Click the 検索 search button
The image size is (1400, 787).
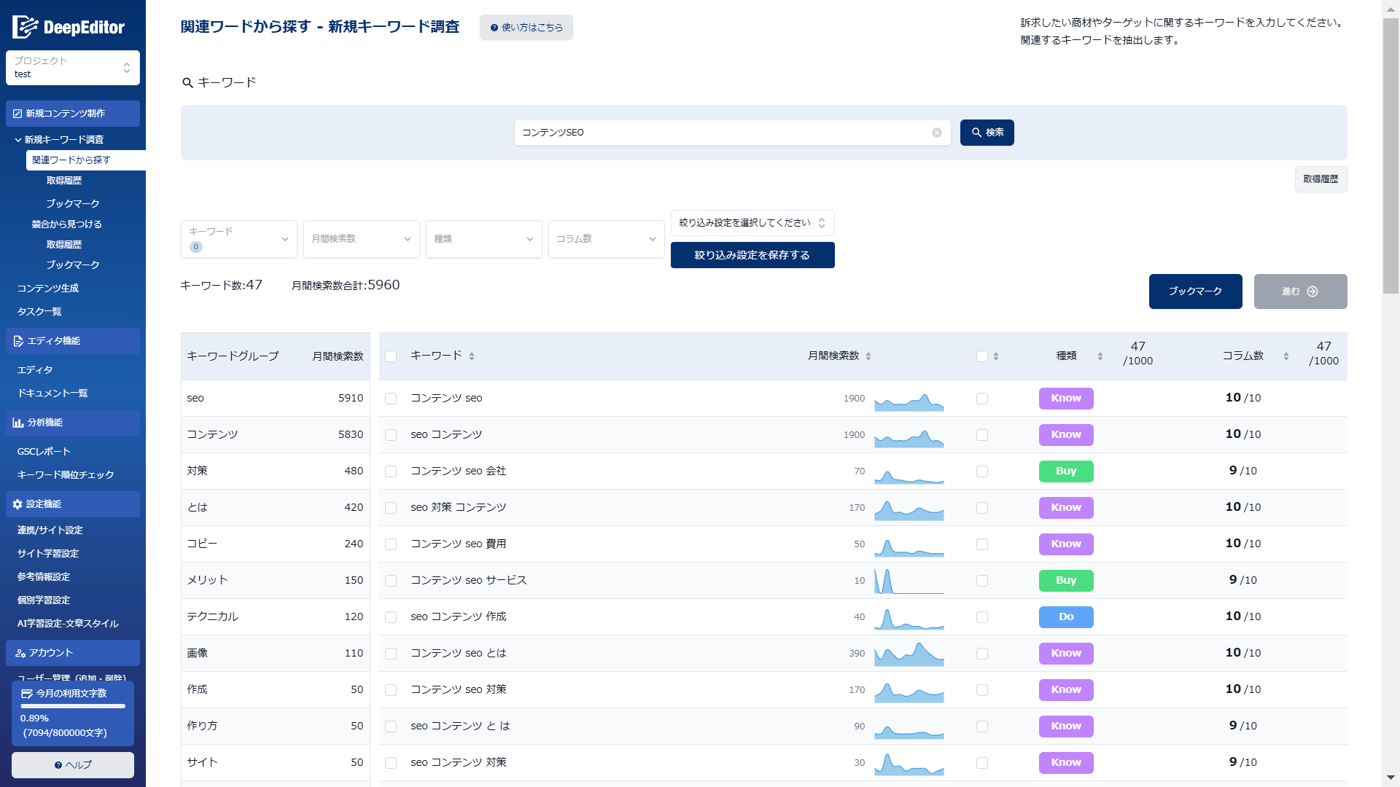(987, 133)
